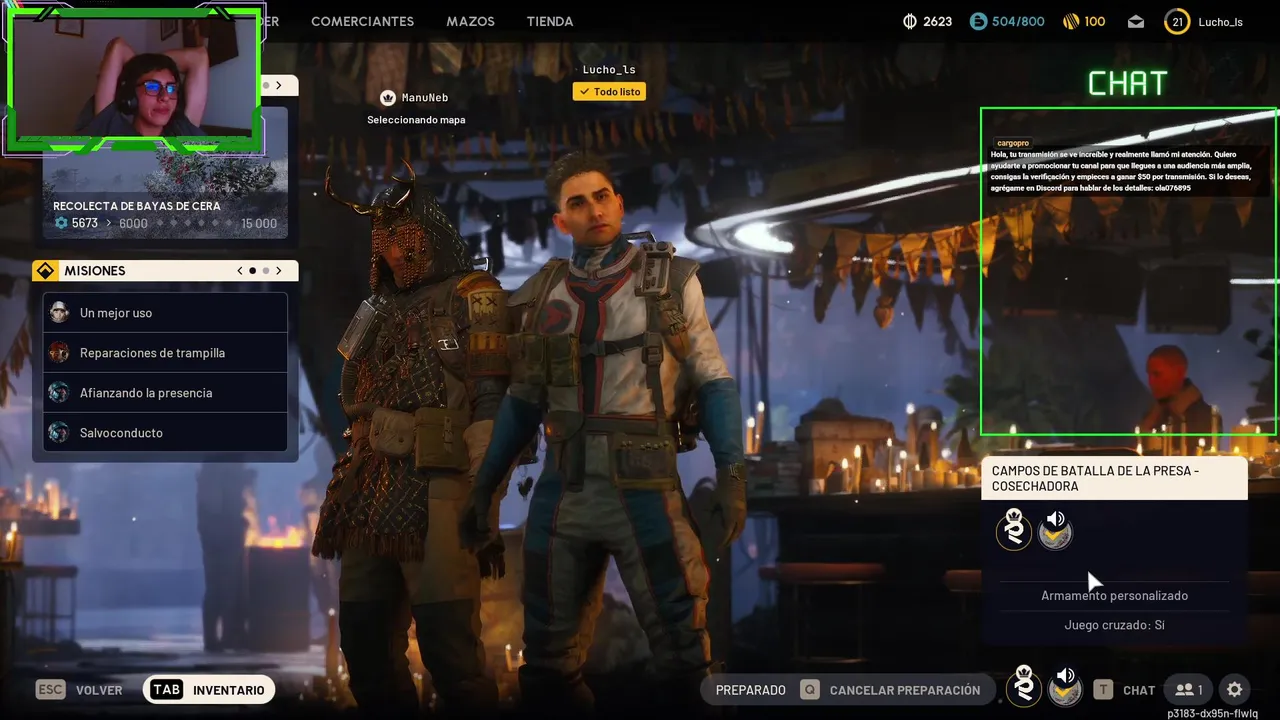
Task: Open CHAT from the bottom bar
Action: pos(1139,690)
